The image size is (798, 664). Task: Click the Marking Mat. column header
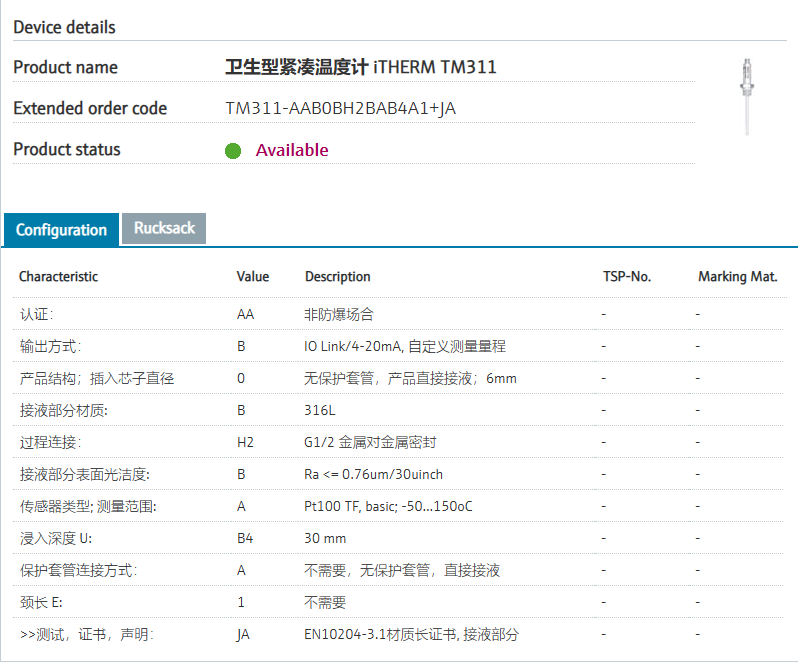pyautogui.click(x=737, y=276)
